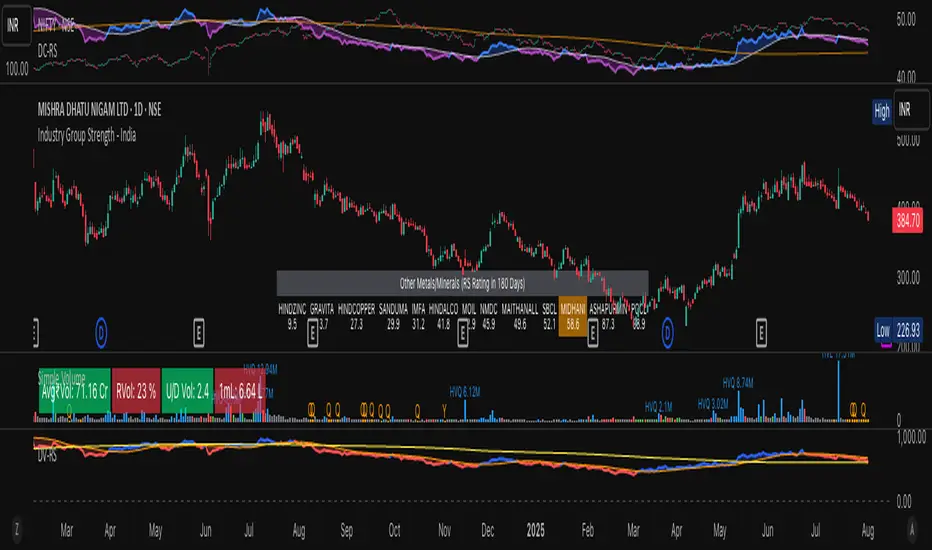The image size is (932, 550).
Task: Click the IMFA 31.2 table cell
Action: 418,316
